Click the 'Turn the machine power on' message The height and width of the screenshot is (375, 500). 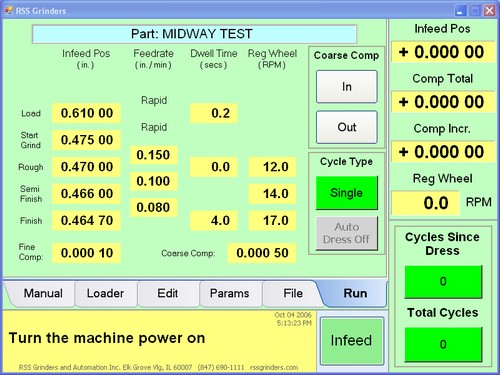click(x=107, y=338)
